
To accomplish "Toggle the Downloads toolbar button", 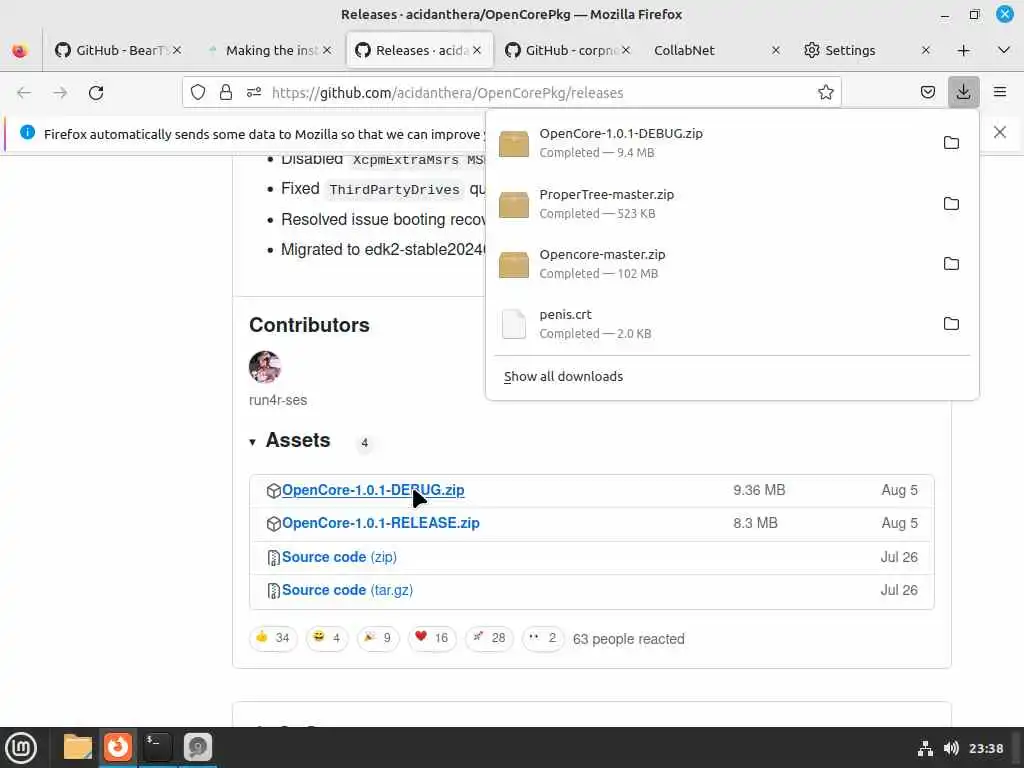I will coord(963,92).
